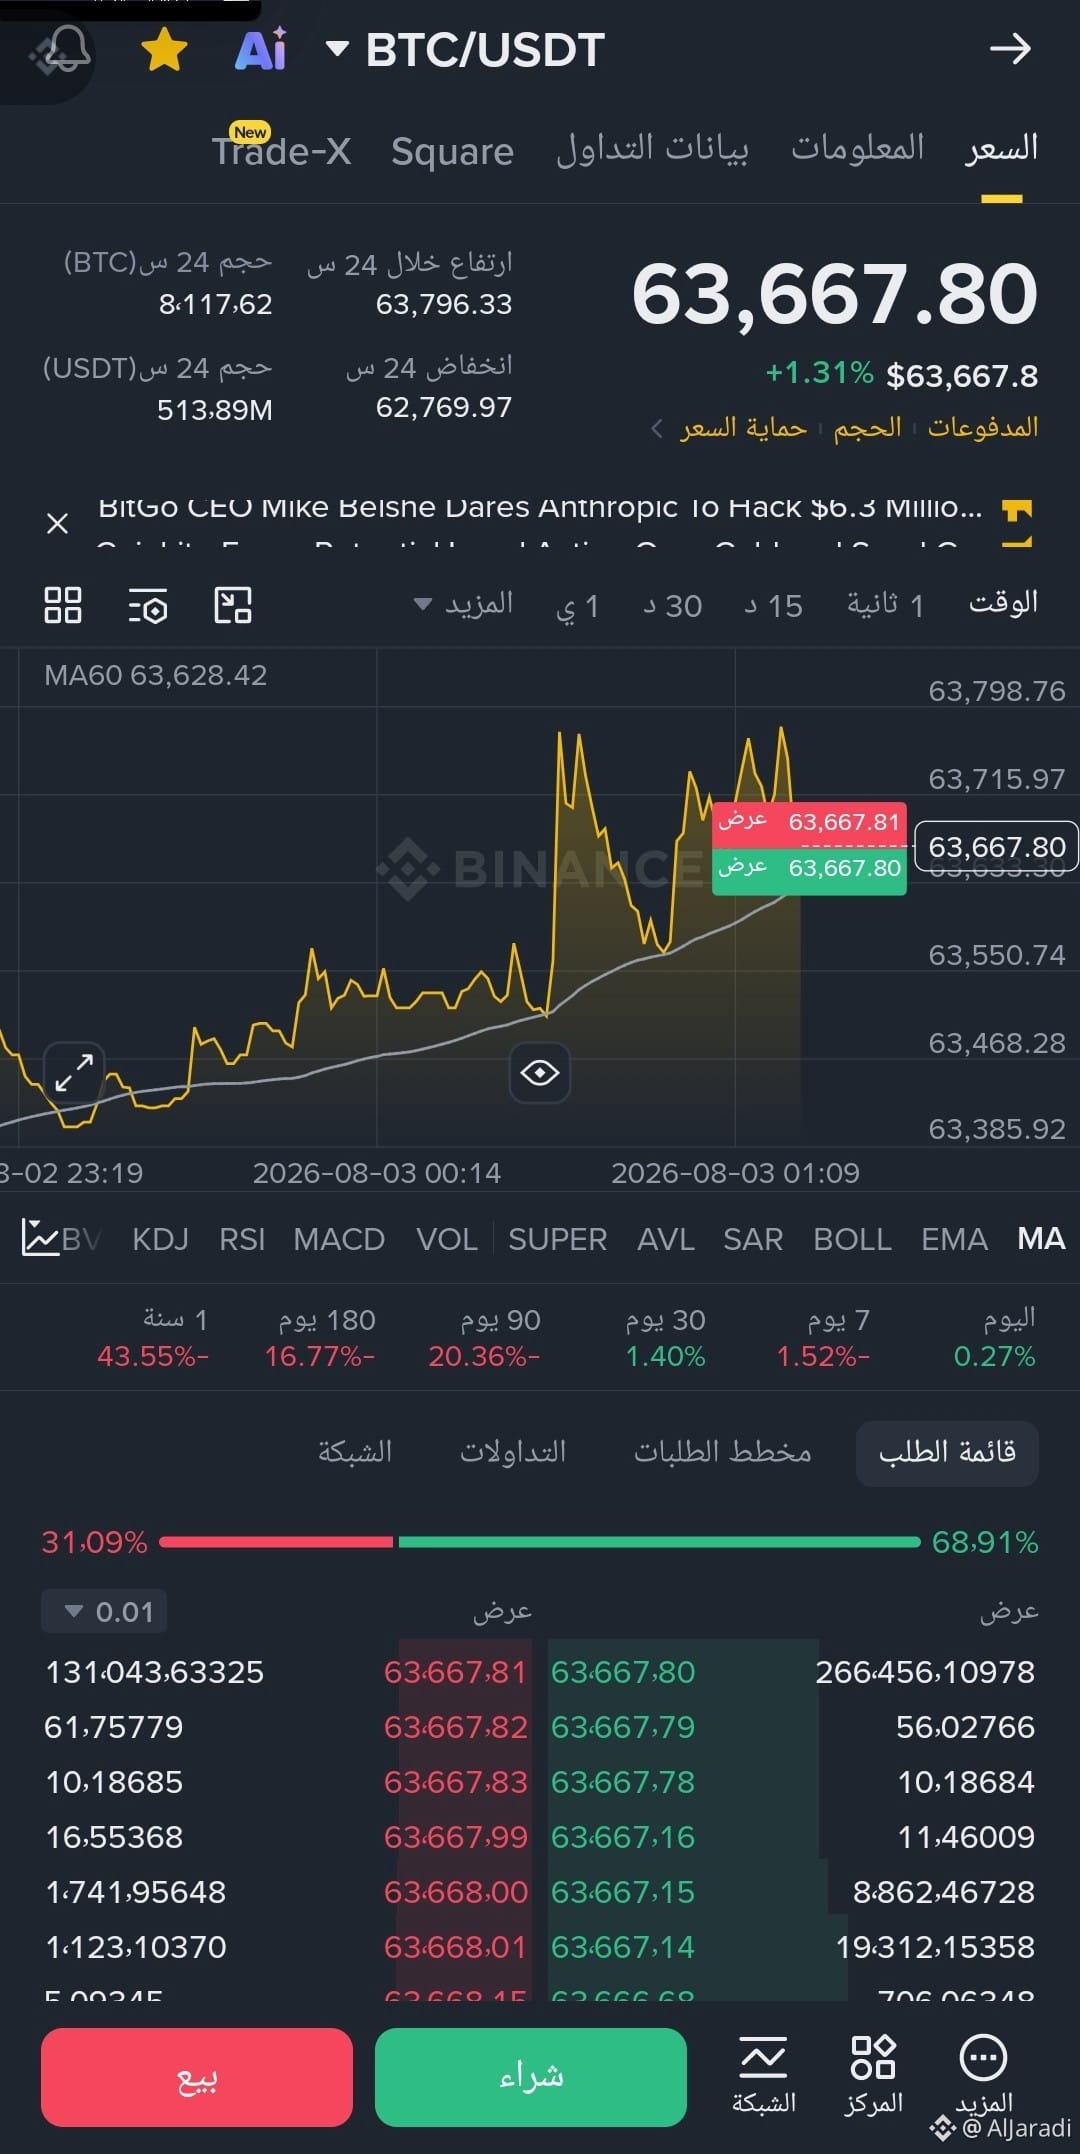The width and height of the screenshot is (1080, 2154).
Task: Tap the buy/sell ratio bar
Action: (540, 1542)
